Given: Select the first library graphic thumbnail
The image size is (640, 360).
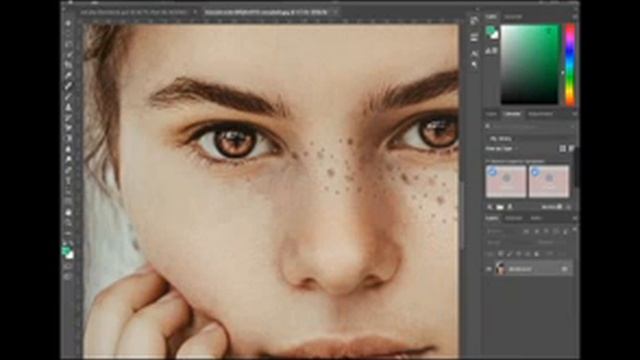Looking at the screenshot, I should [x=506, y=181].
